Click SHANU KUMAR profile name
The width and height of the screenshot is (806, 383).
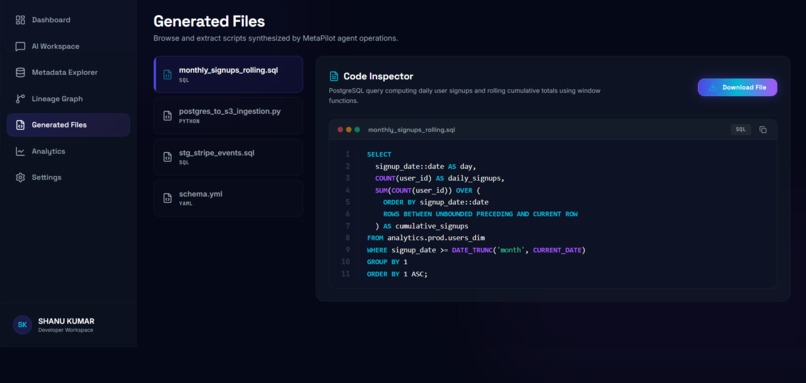point(66,321)
